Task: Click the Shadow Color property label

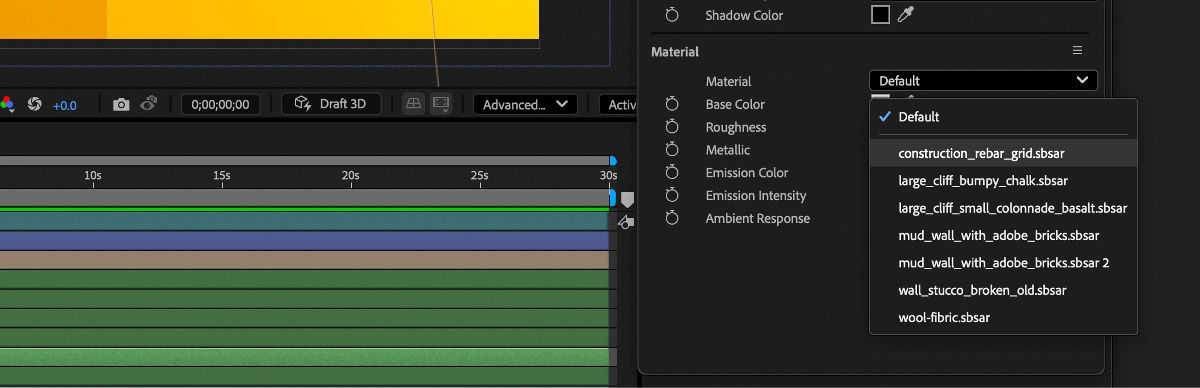Action: coord(744,15)
